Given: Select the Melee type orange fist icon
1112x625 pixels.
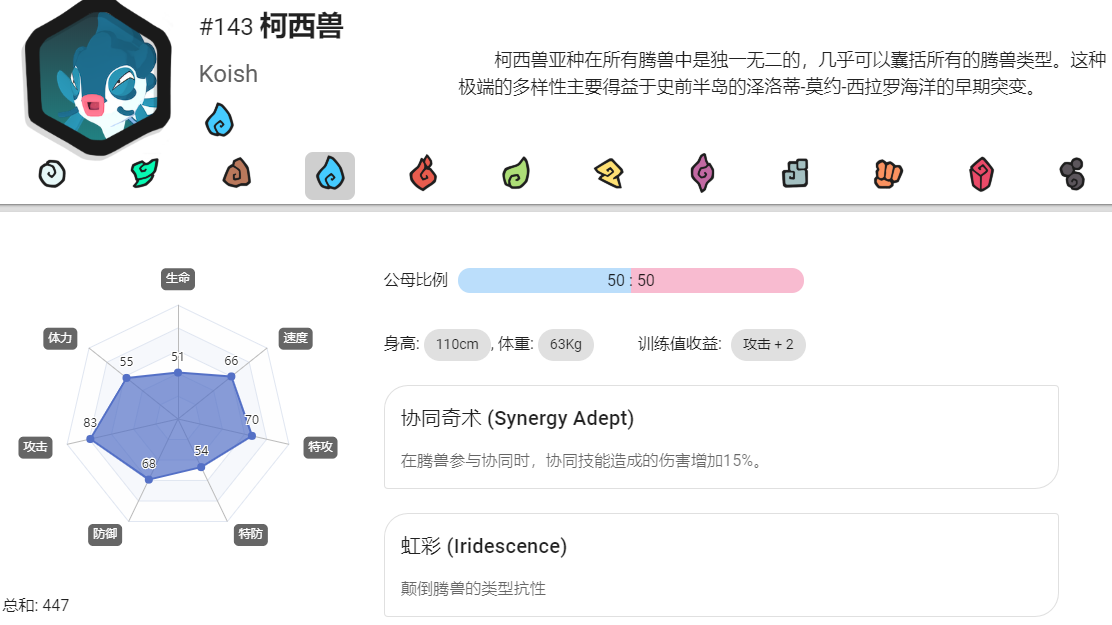Looking at the screenshot, I should click(888, 175).
